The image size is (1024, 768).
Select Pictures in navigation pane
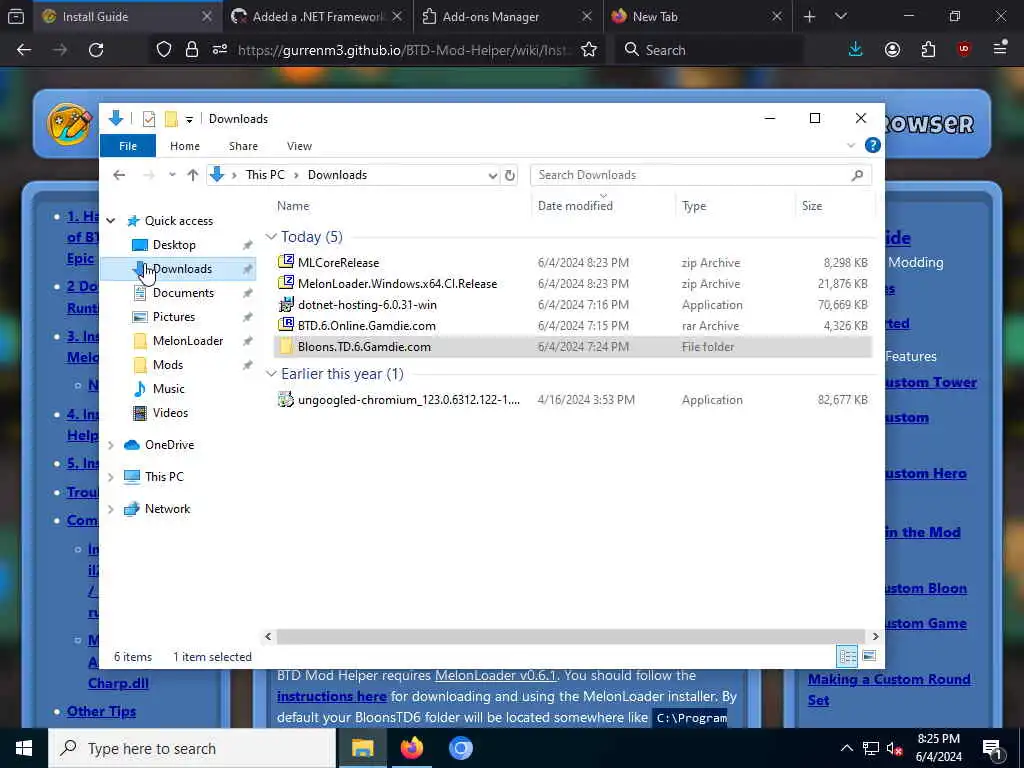(174, 317)
